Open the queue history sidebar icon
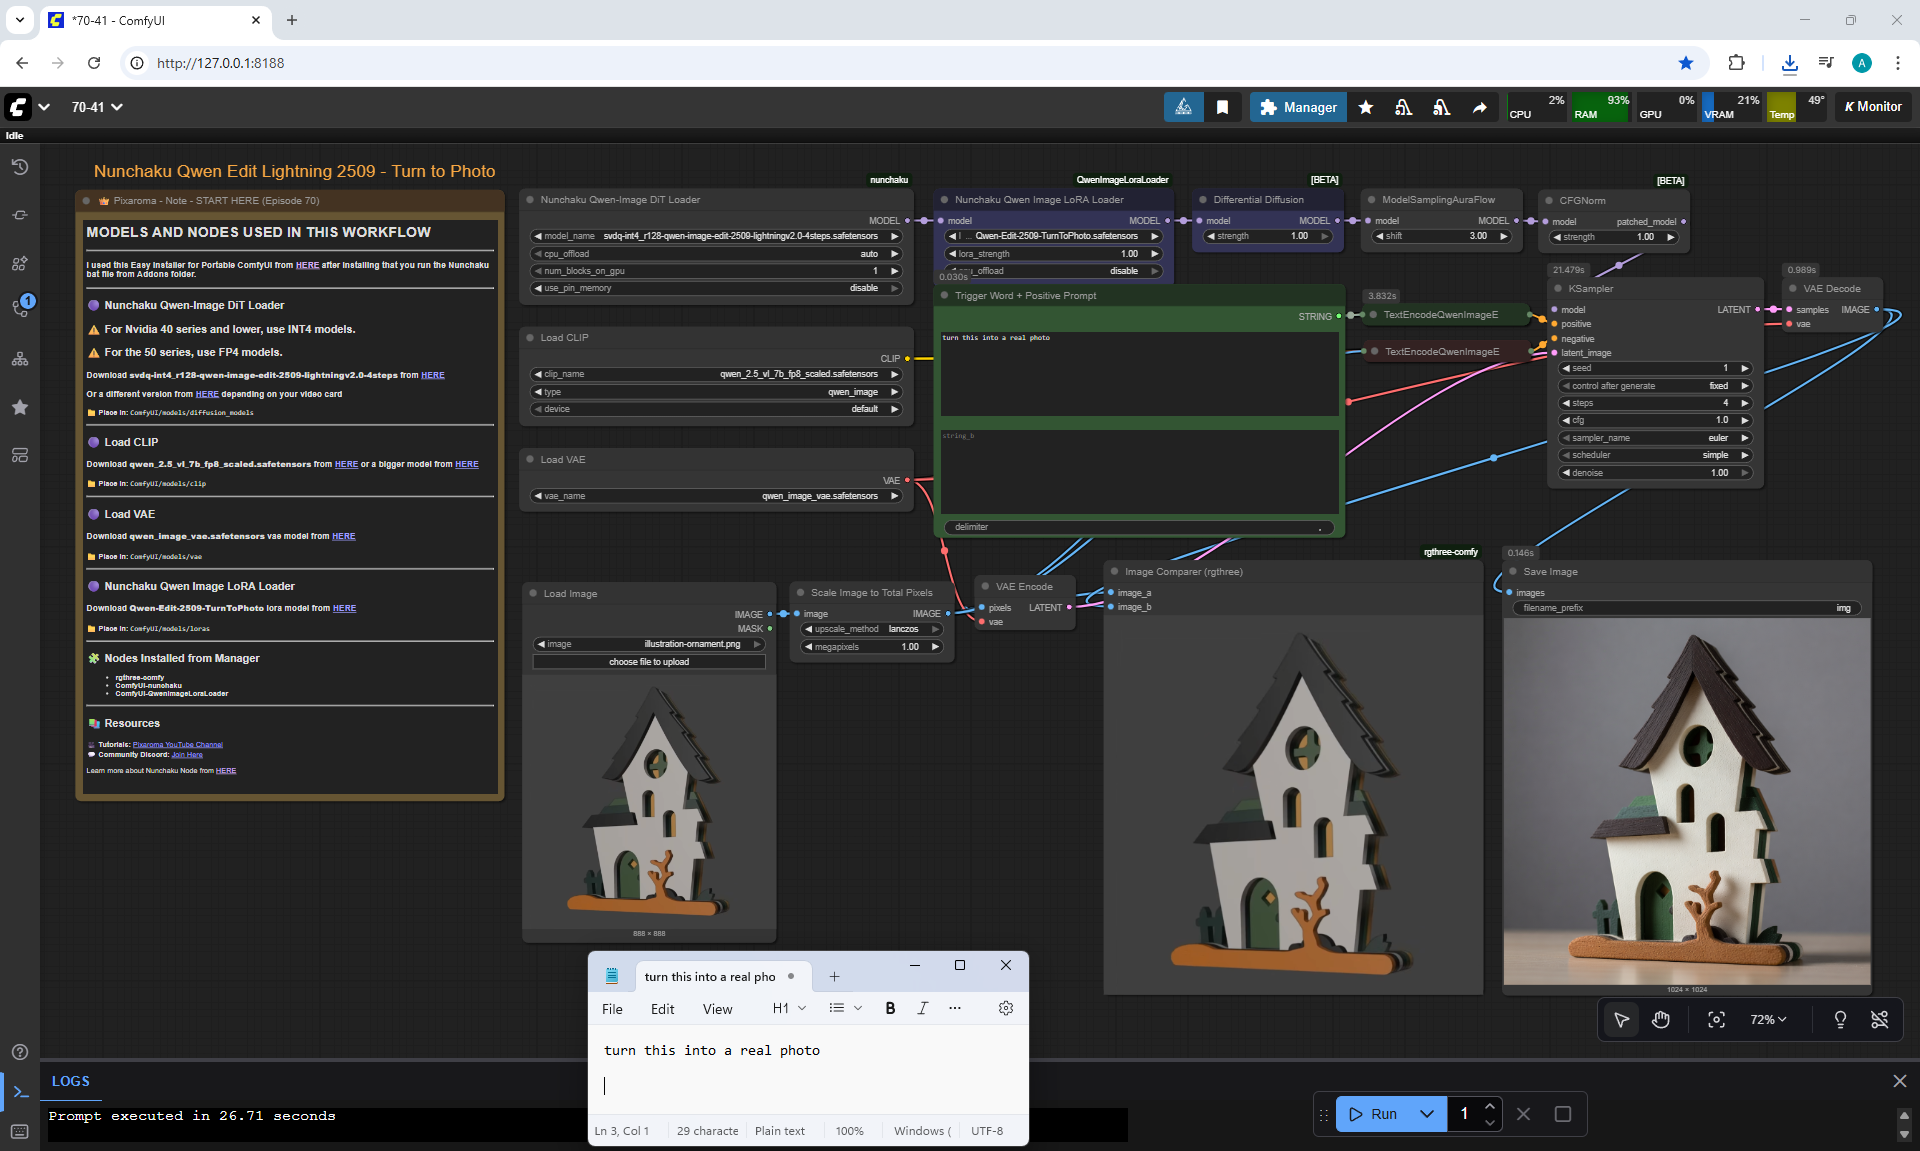 [20, 167]
